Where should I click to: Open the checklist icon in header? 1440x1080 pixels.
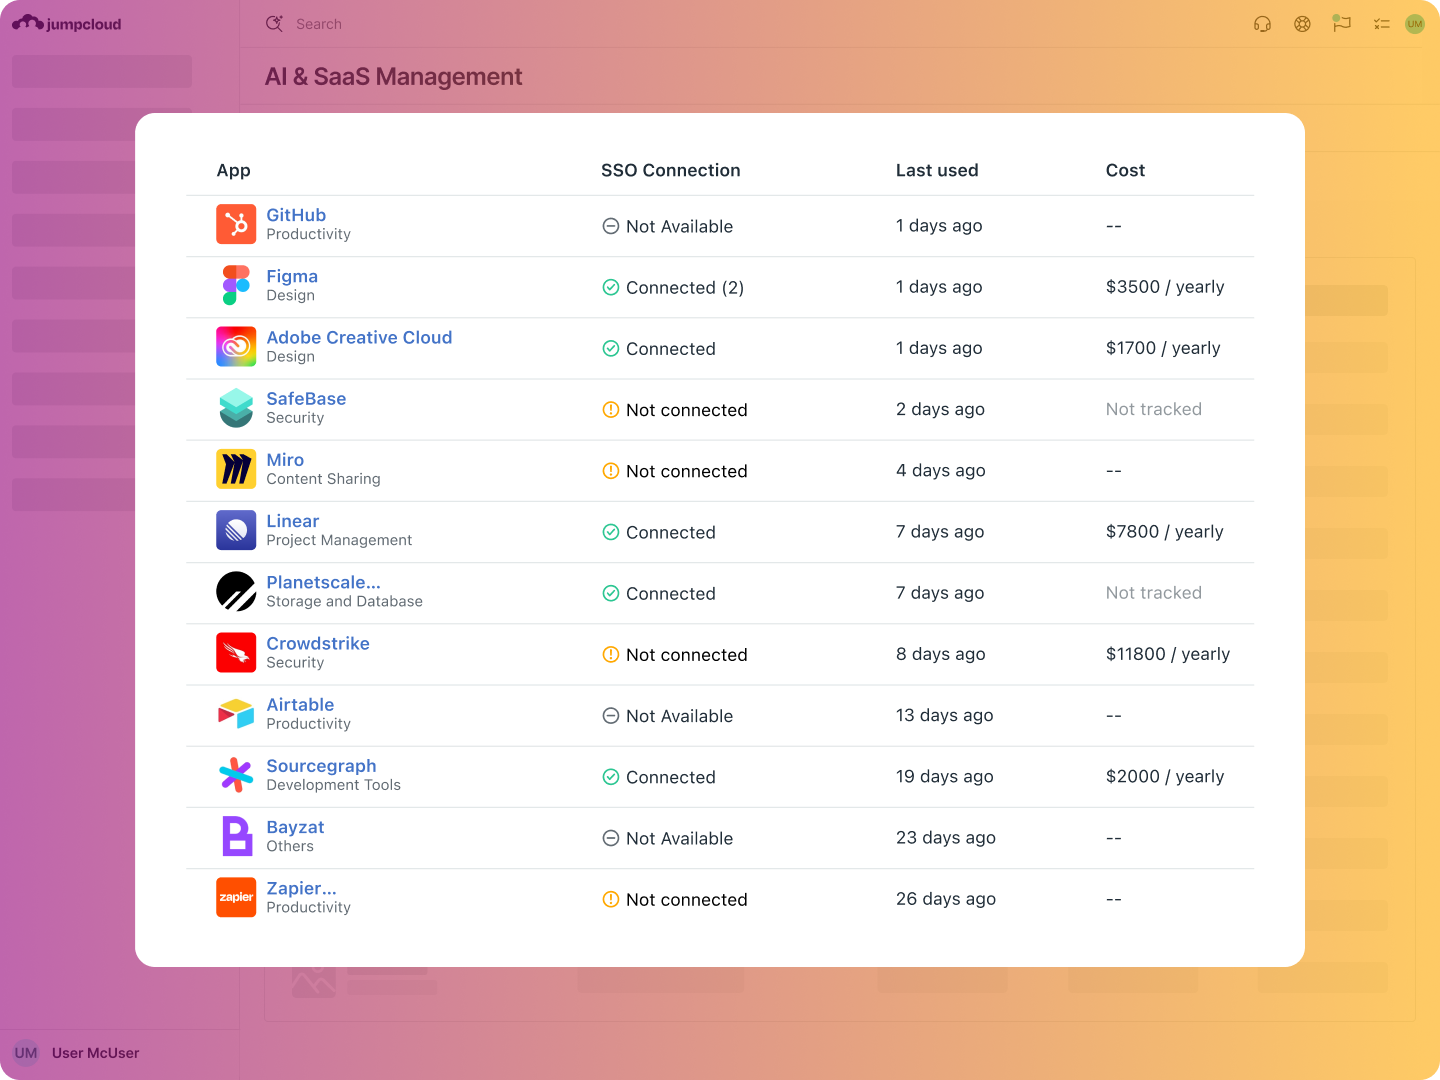click(x=1382, y=24)
